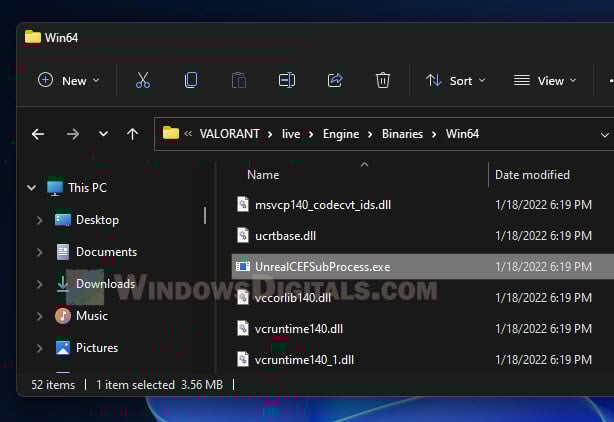
Task: Click the folder icon in address bar
Action: pos(171,133)
